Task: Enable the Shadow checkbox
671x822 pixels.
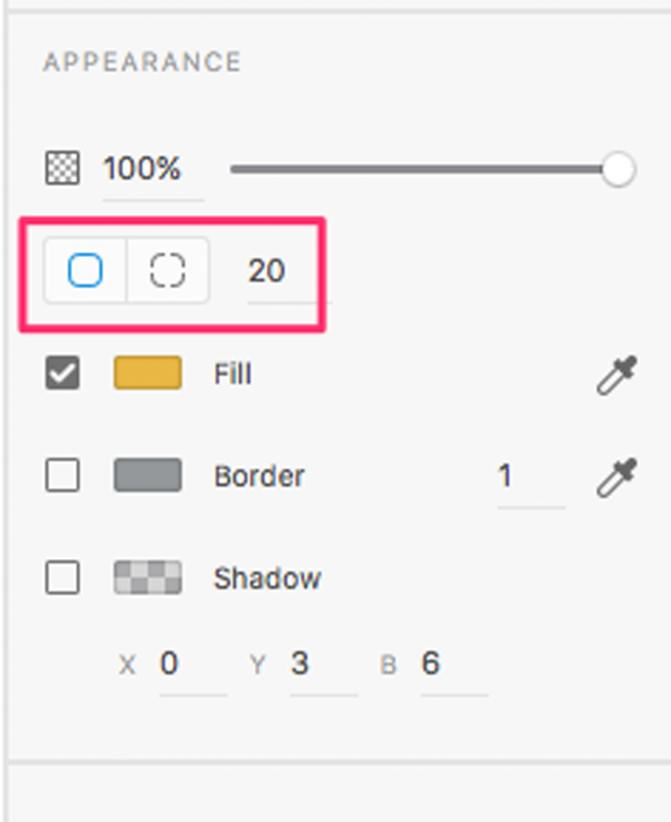Action: coord(63,577)
